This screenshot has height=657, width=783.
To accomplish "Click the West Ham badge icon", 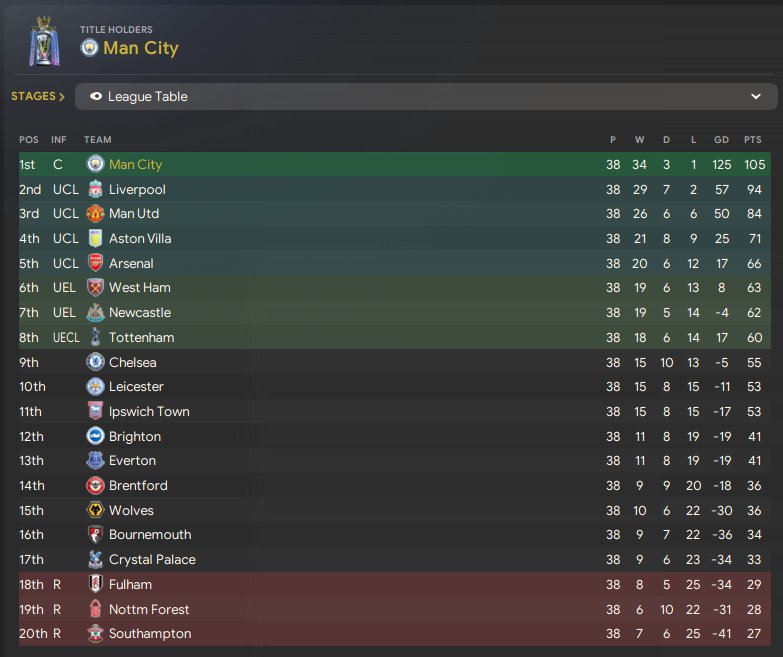I will click(95, 288).
